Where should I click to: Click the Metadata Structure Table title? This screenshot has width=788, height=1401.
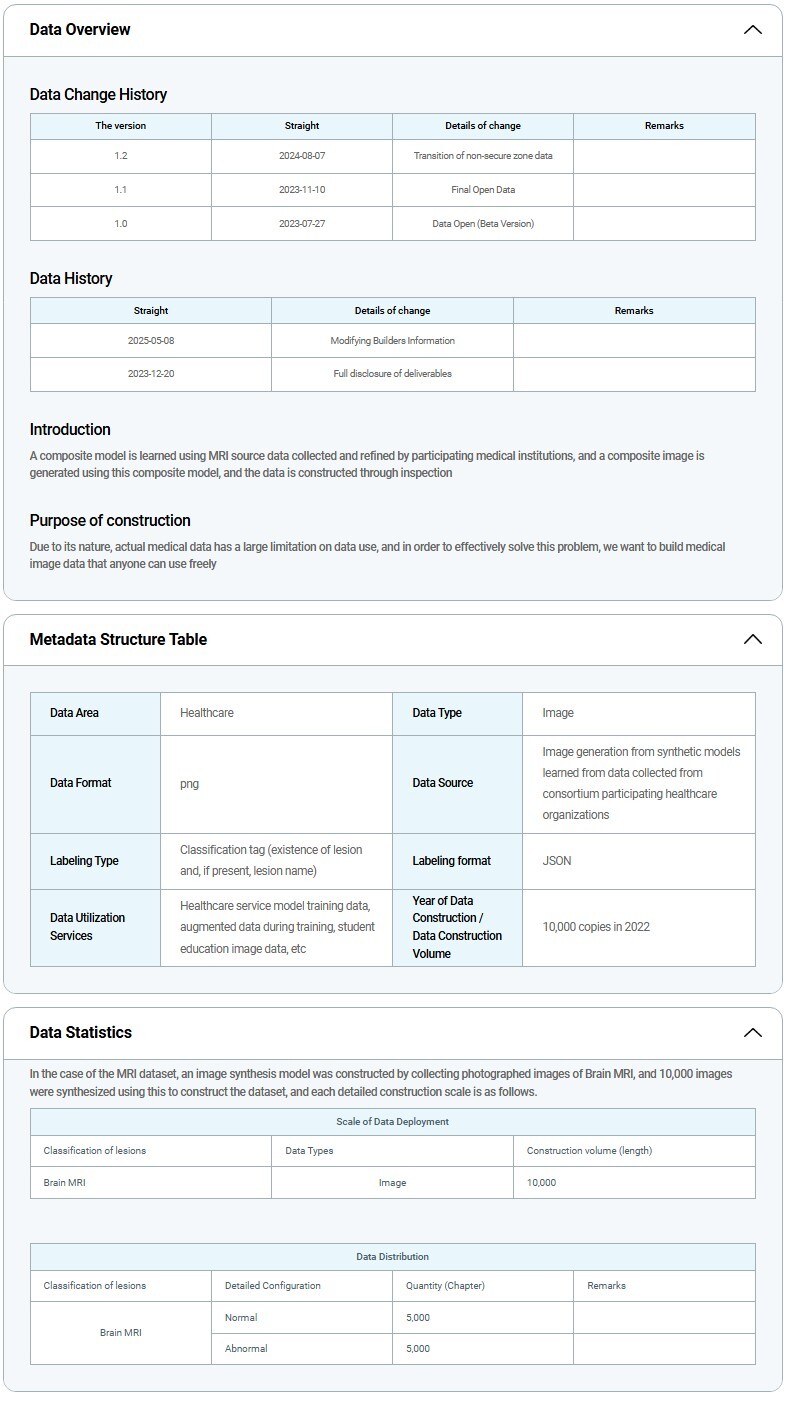(118, 639)
